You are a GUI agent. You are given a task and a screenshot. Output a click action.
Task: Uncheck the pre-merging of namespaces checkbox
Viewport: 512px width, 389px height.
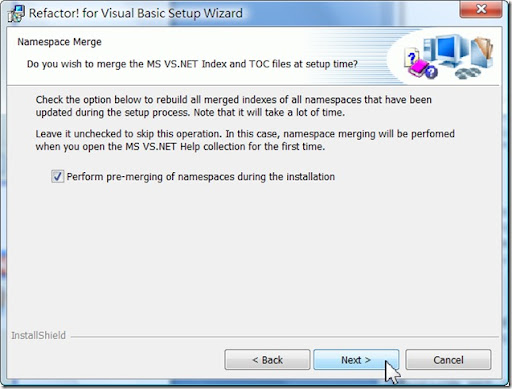point(58,176)
